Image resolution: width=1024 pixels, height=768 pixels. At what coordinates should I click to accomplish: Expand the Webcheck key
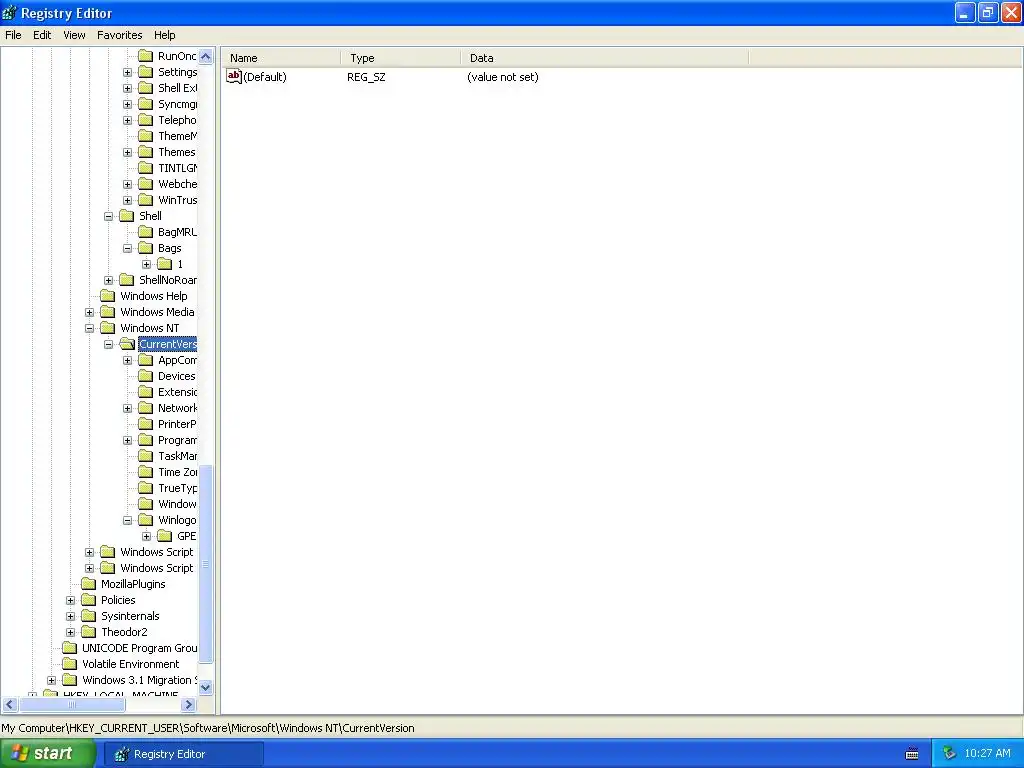pyautogui.click(x=127, y=184)
